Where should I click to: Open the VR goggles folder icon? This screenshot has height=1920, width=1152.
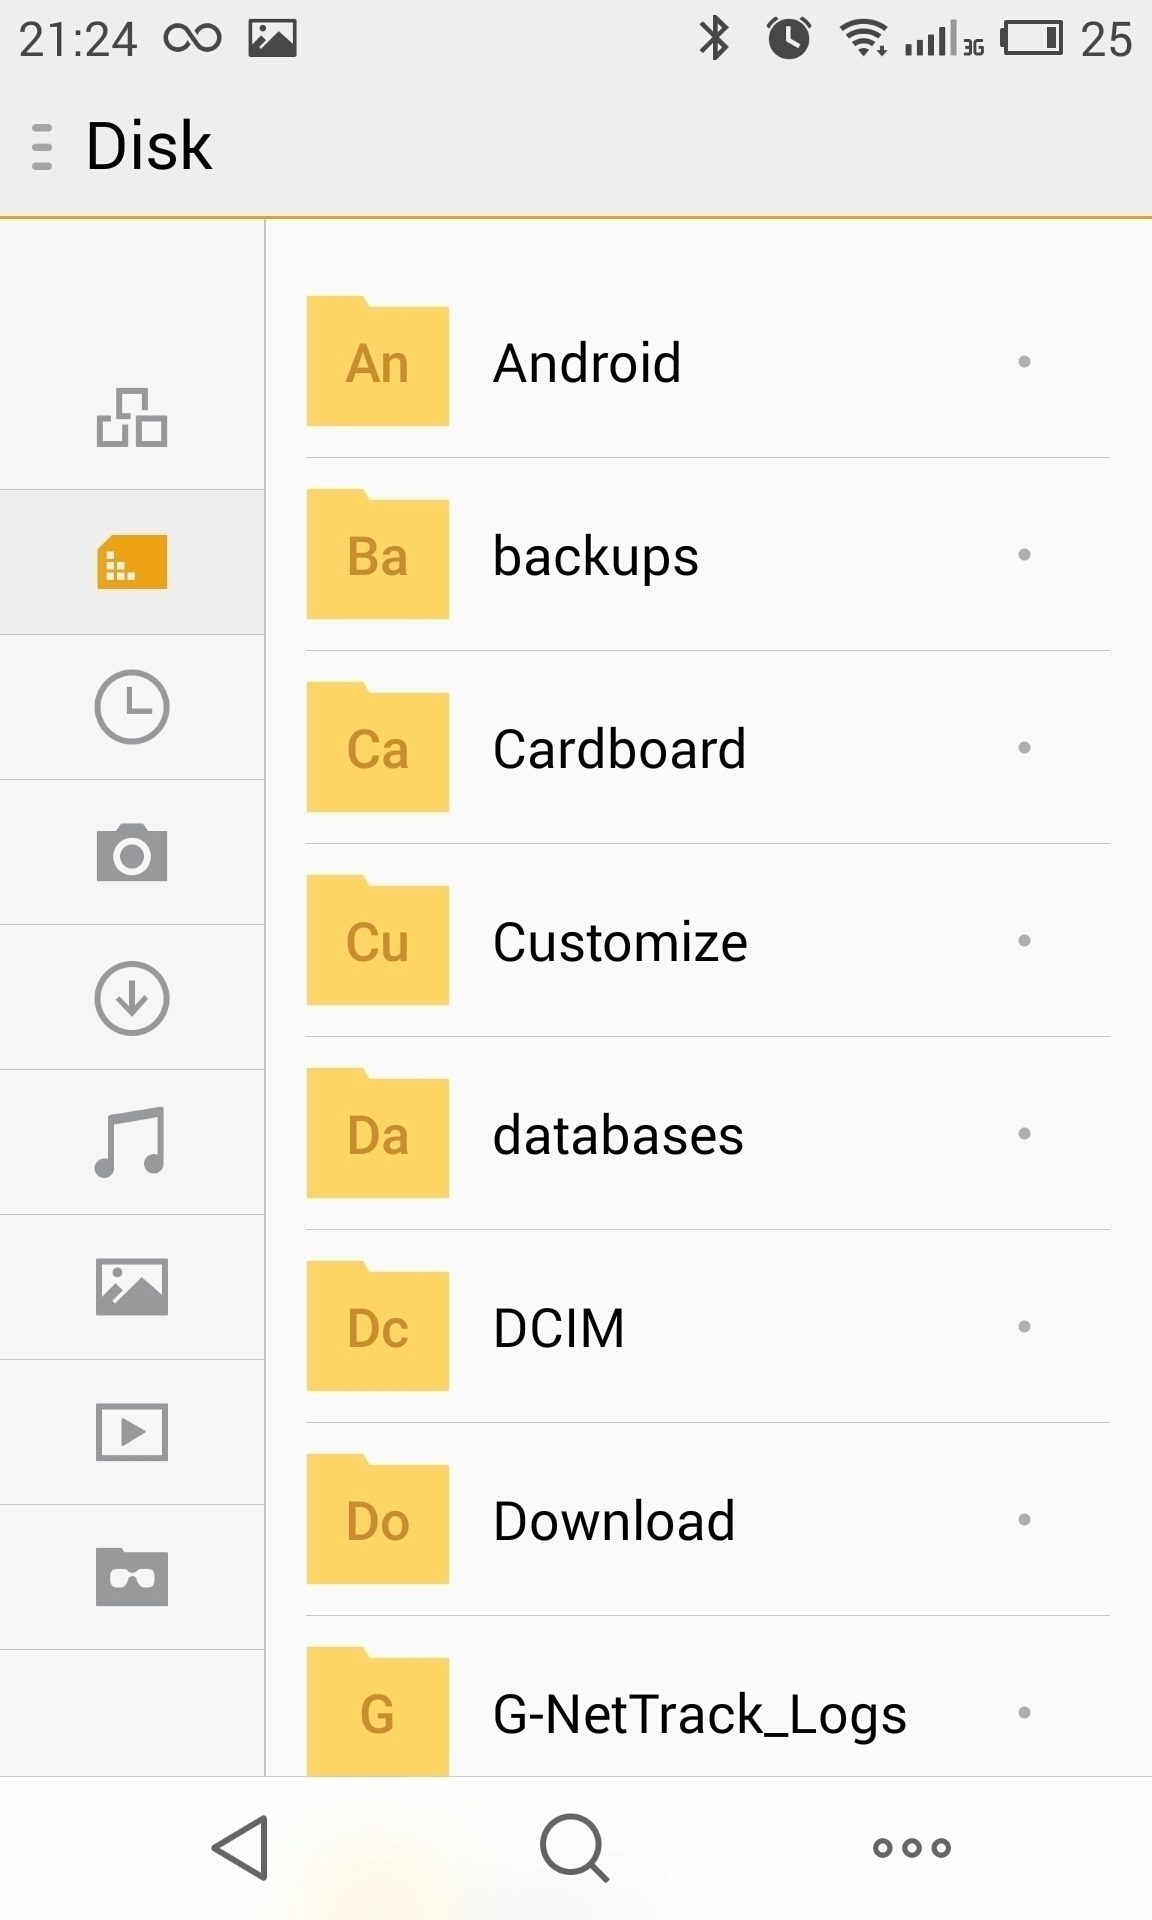pos(132,1577)
